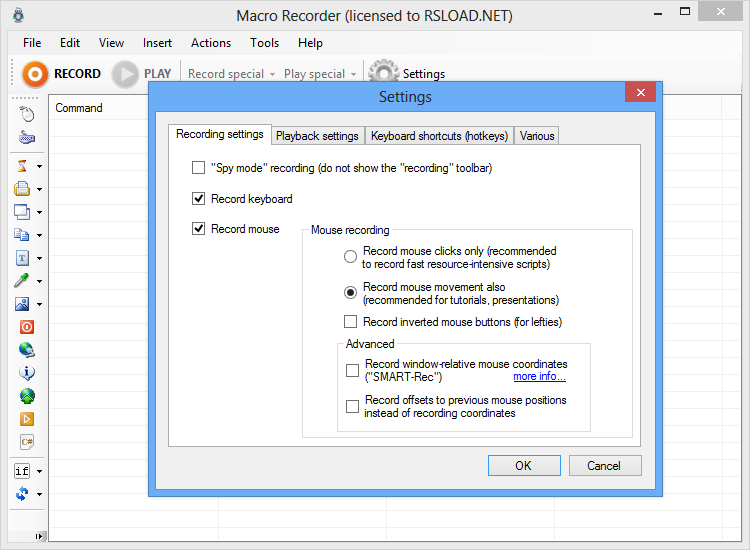750x550 pixels.
Task: Minimize the Macro Recorder window
Action: point(658,13)
